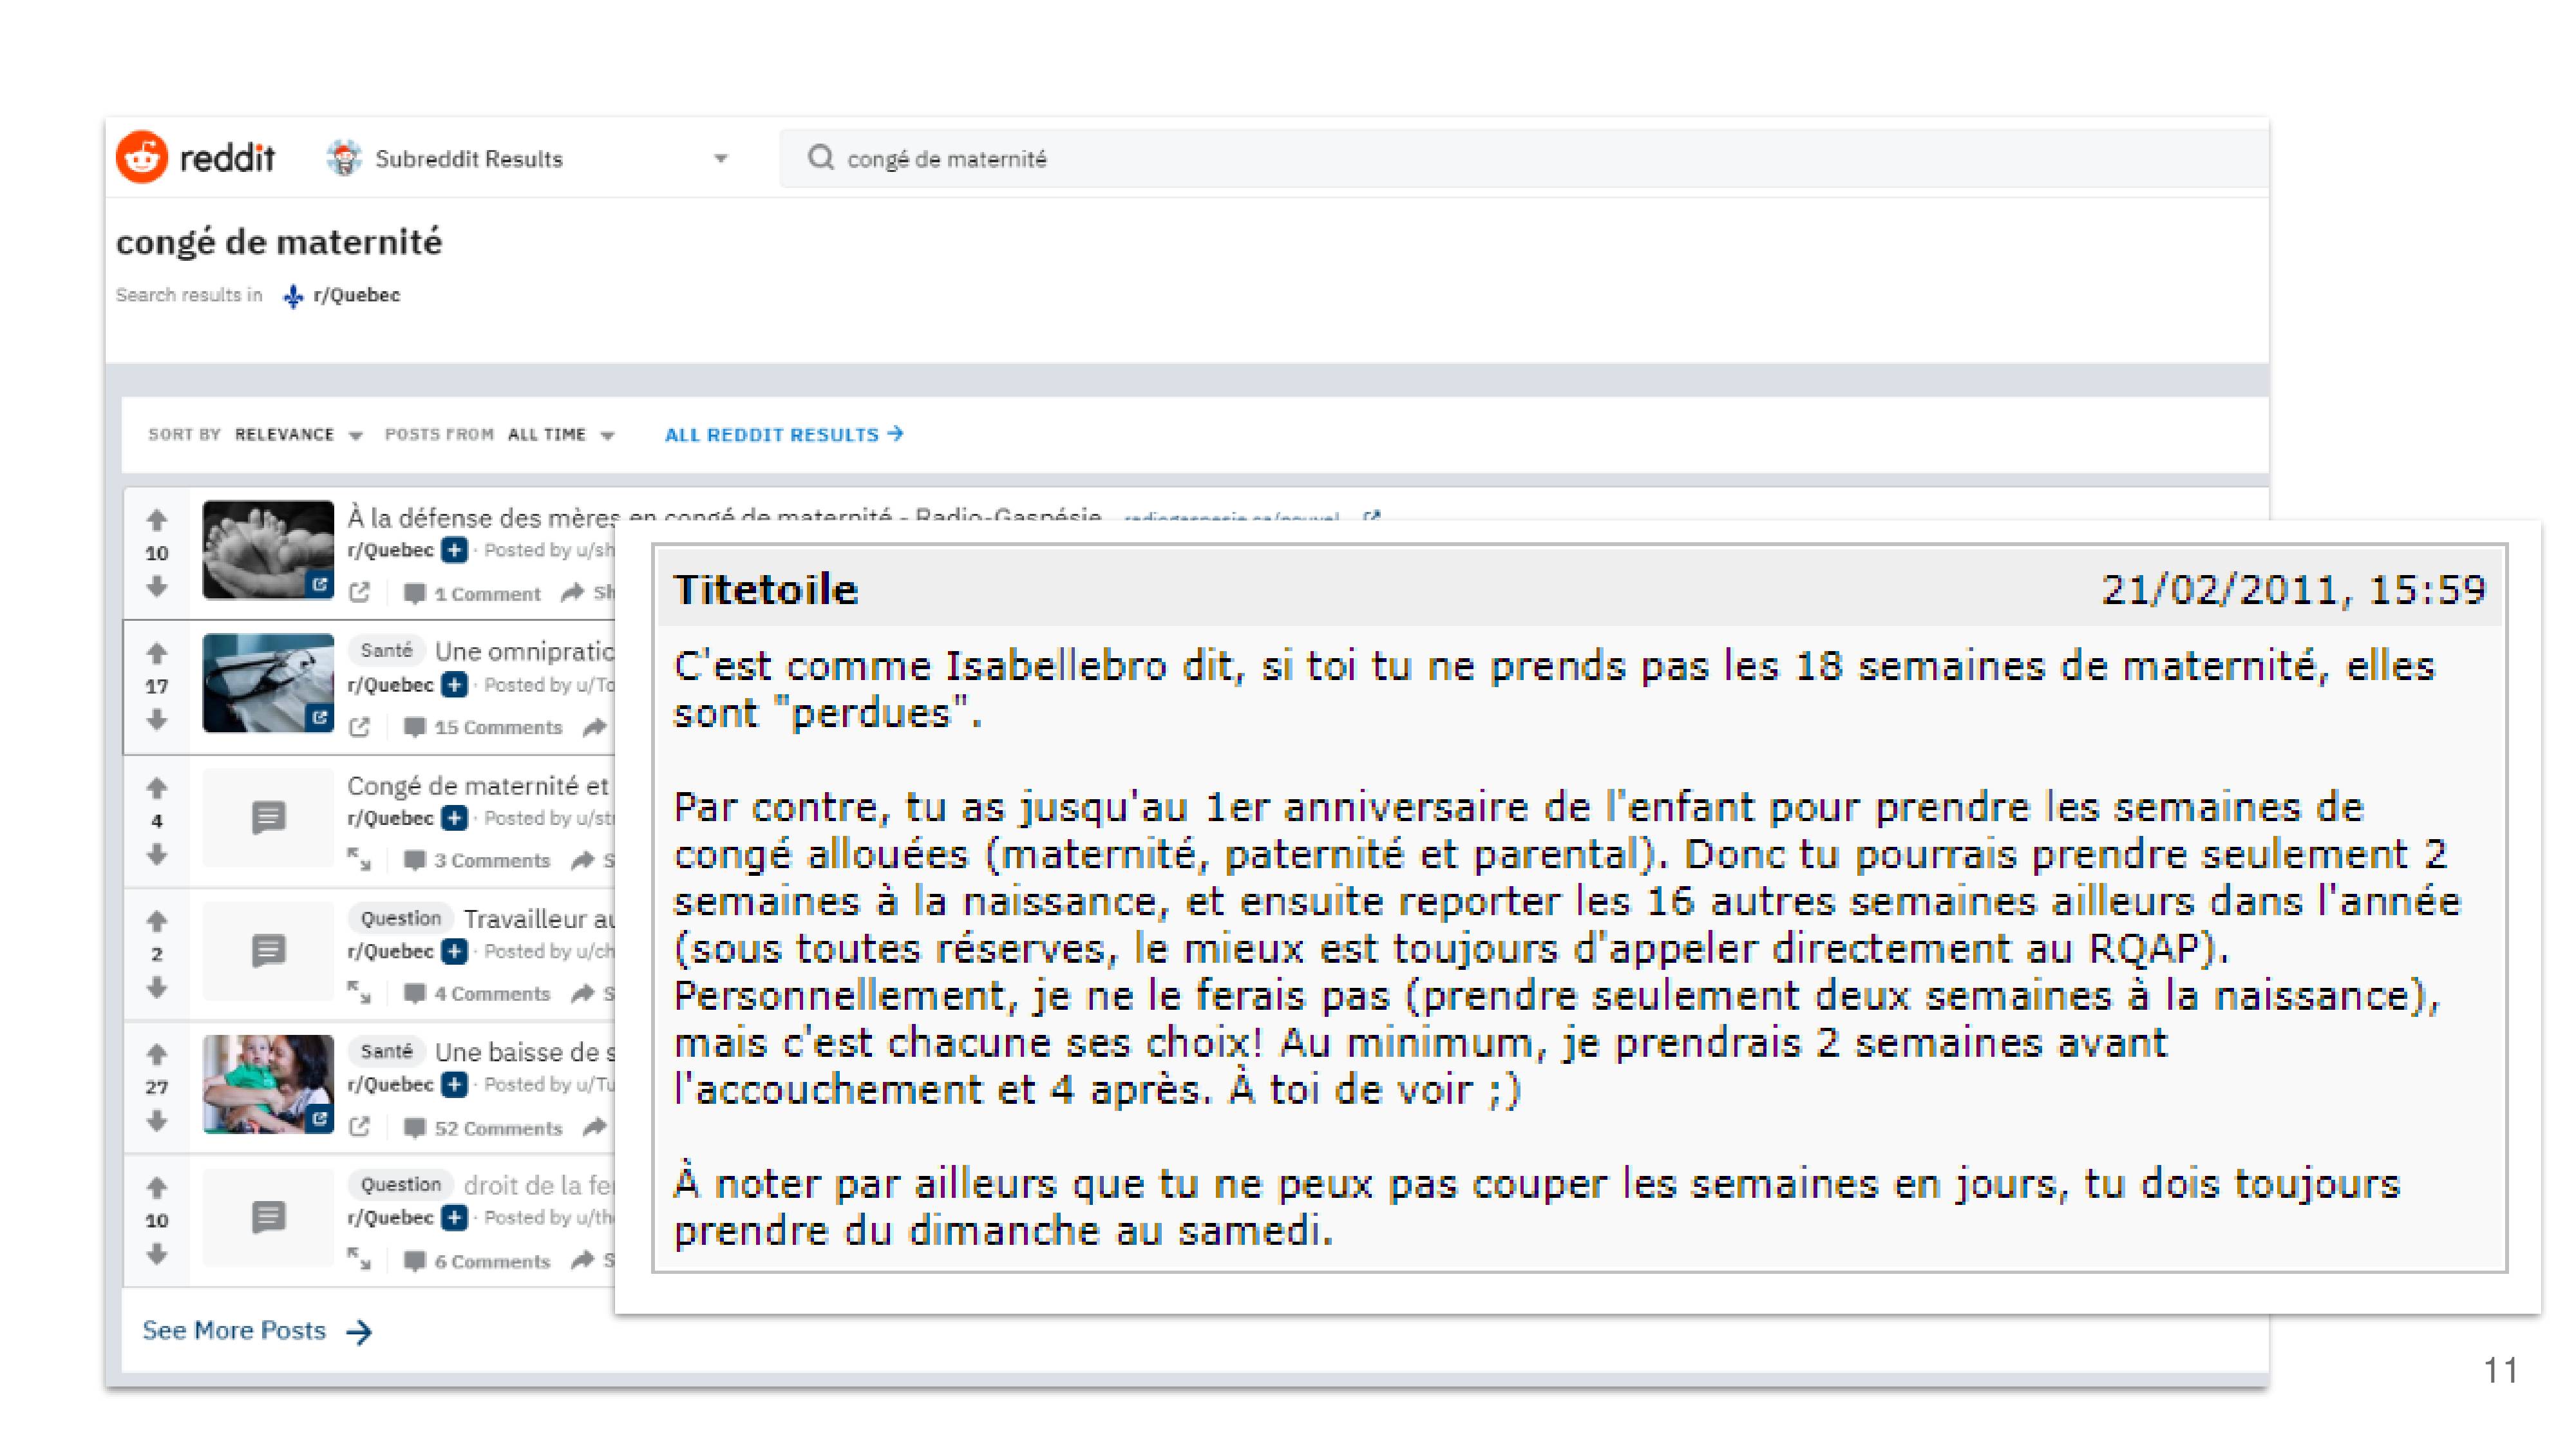Downvote the post with score 27

coord(156,1122)
